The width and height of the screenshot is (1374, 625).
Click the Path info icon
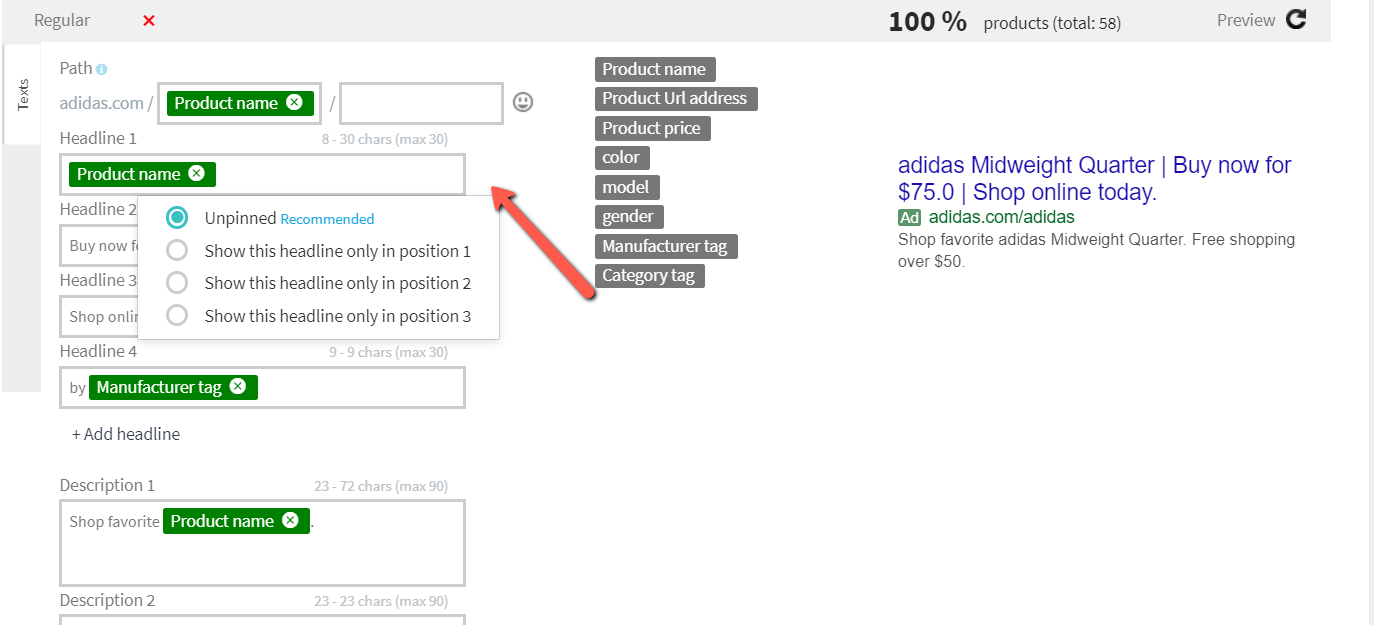(x=102, y=69)
